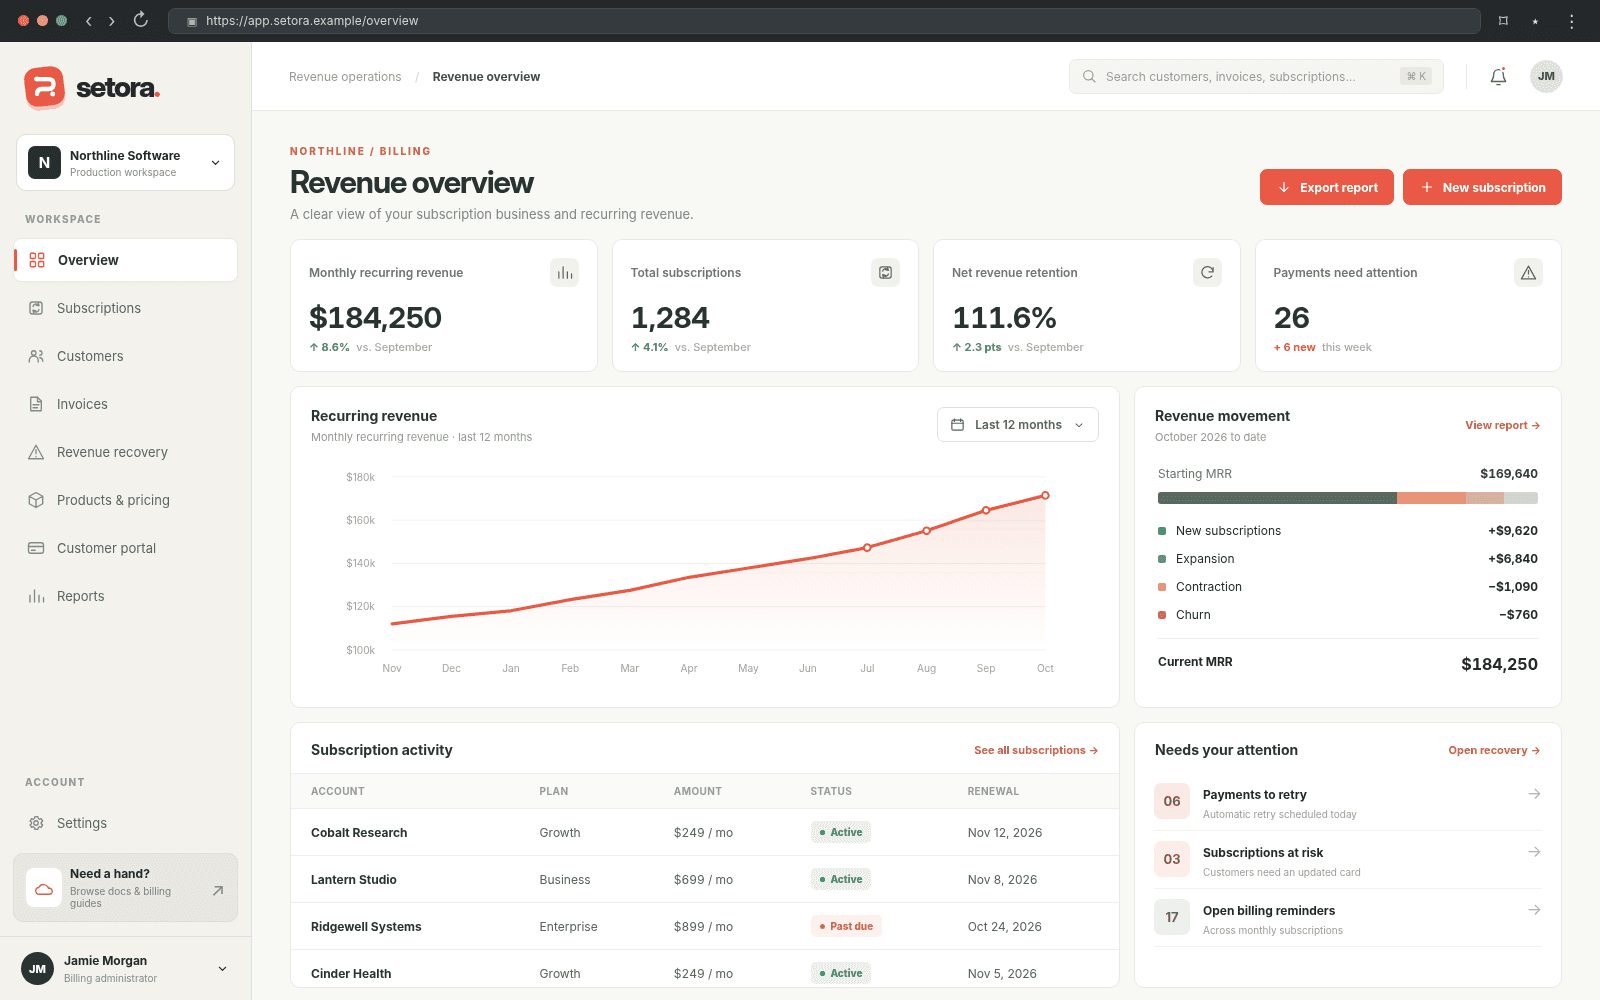The width and height of the screenshot is (1600, 1000).
Task: Expand the Jamie Morgan account menu
Action: pyautogui.click(x=126, y=968)
